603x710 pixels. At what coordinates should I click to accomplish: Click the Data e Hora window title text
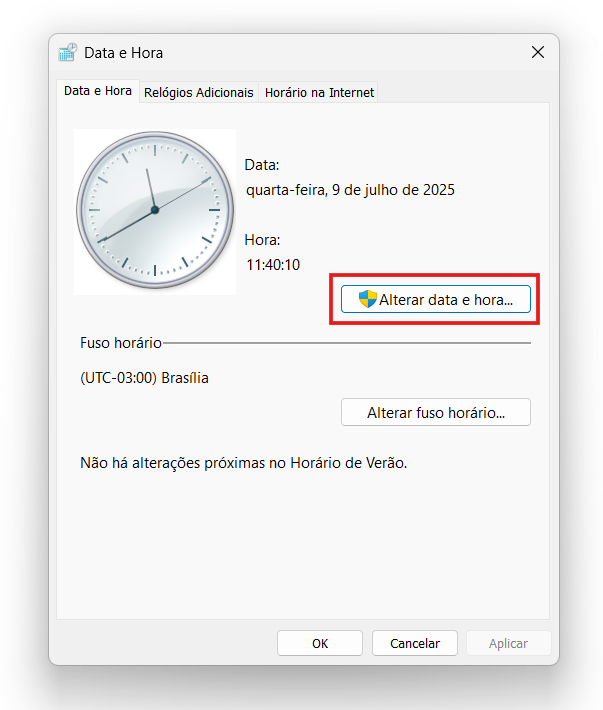[123, 53]
